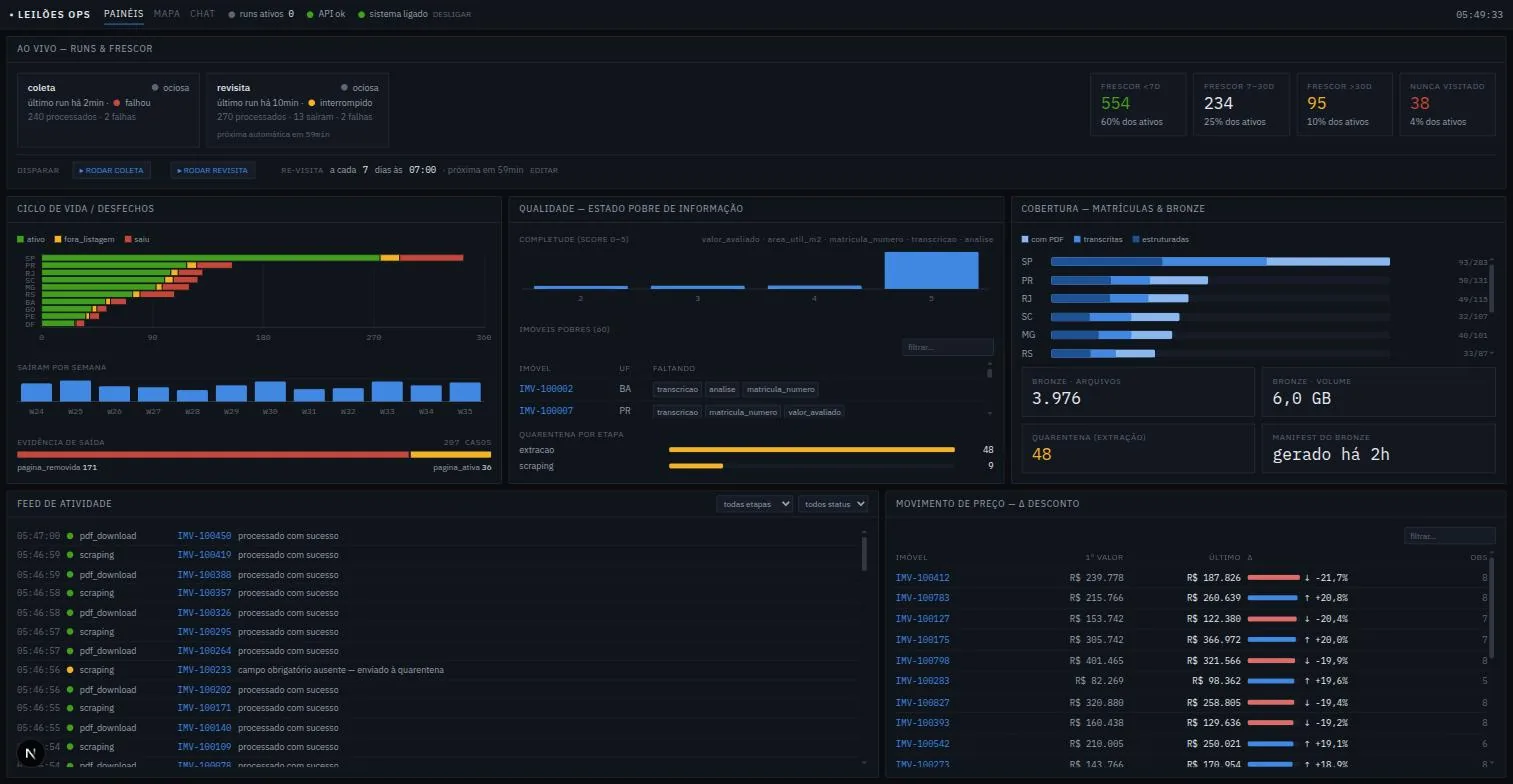The image size is (1513, 784).
Task: Open IMV-100175 in price movement table
Action: [922, 640]
